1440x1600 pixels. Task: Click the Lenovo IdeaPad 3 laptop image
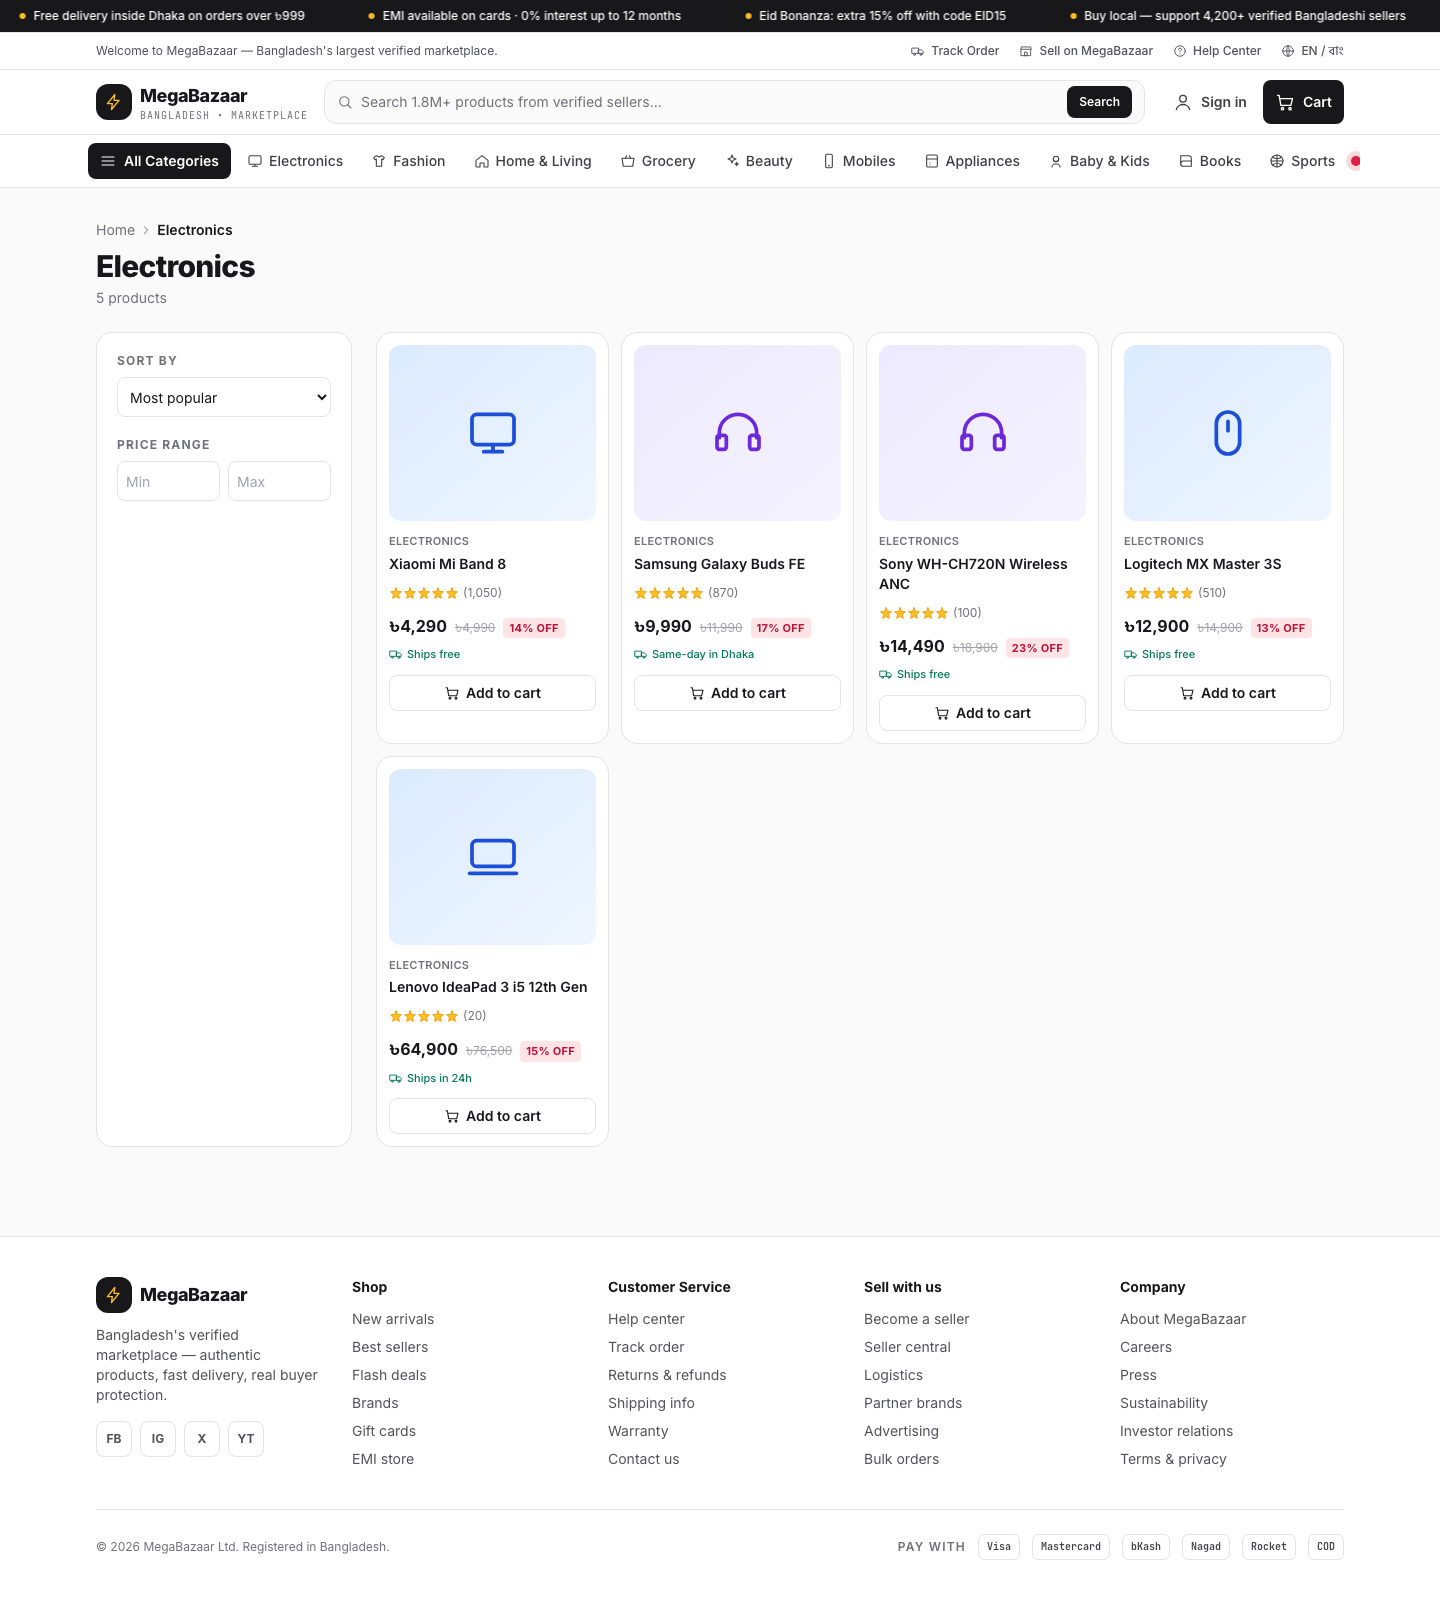coord(492,857)
